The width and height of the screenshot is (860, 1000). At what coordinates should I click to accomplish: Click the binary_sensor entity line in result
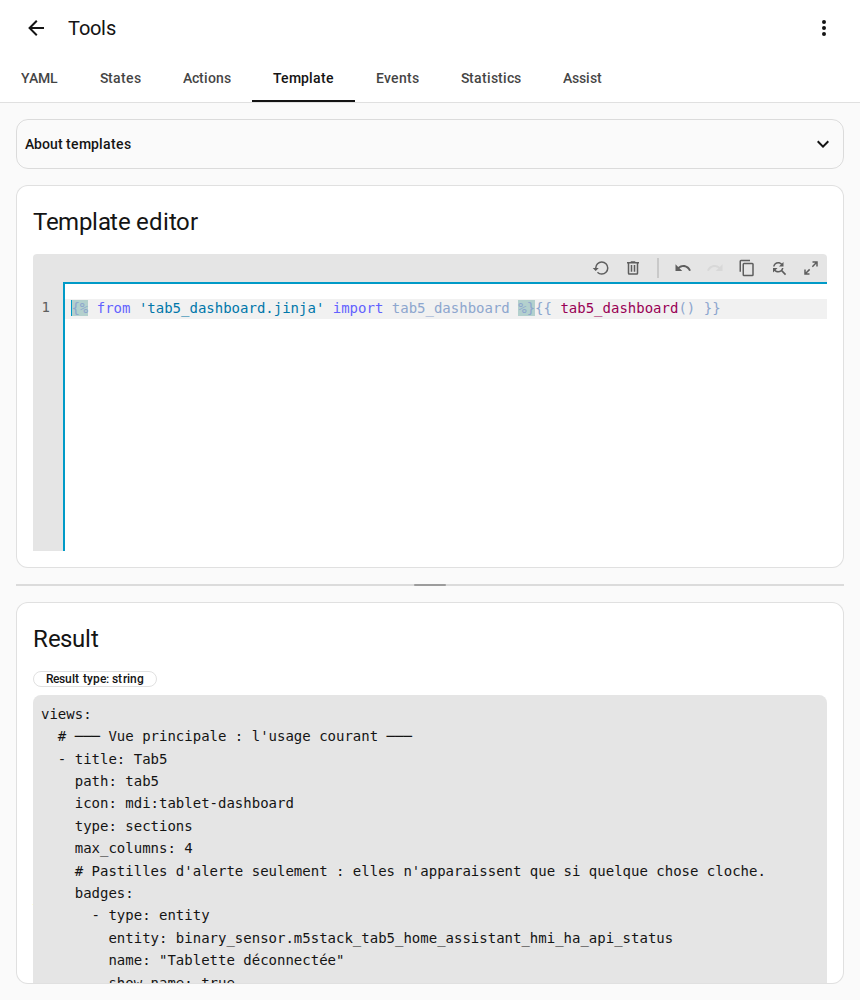pos(390,938)
